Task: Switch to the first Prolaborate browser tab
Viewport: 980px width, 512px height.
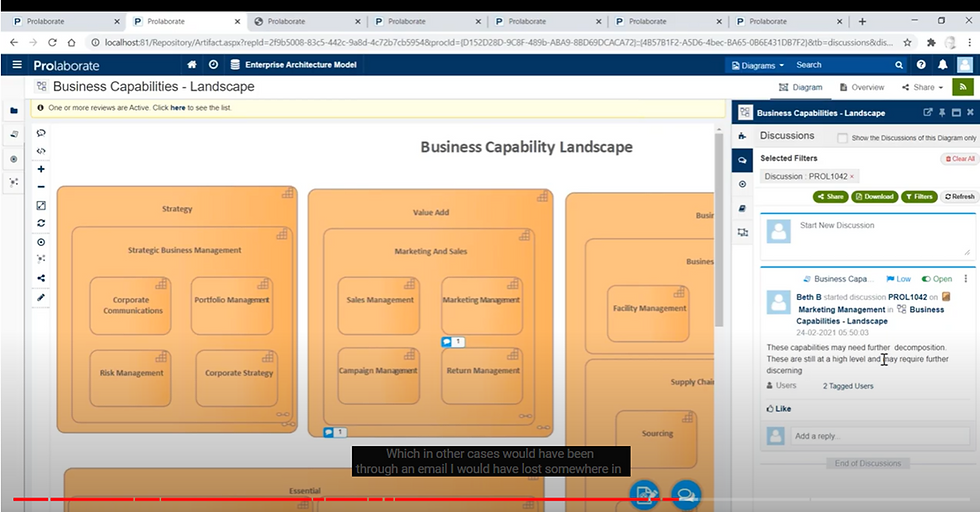Action: (x=66, y=21)
